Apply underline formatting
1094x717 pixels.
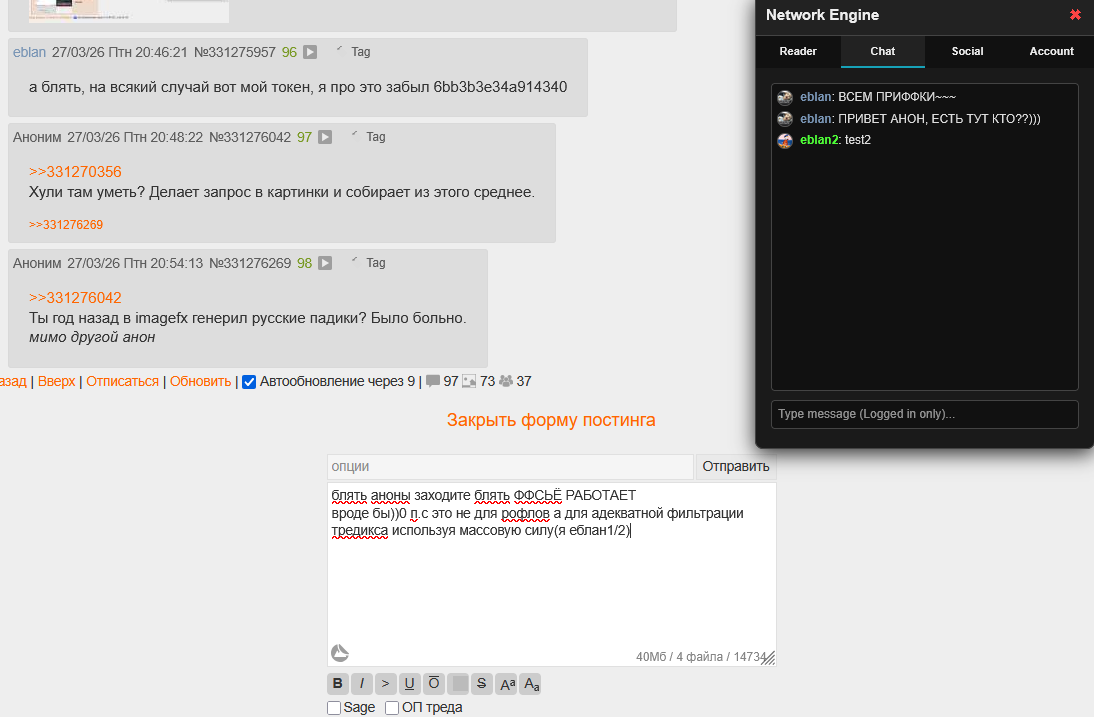coord(410,684)
